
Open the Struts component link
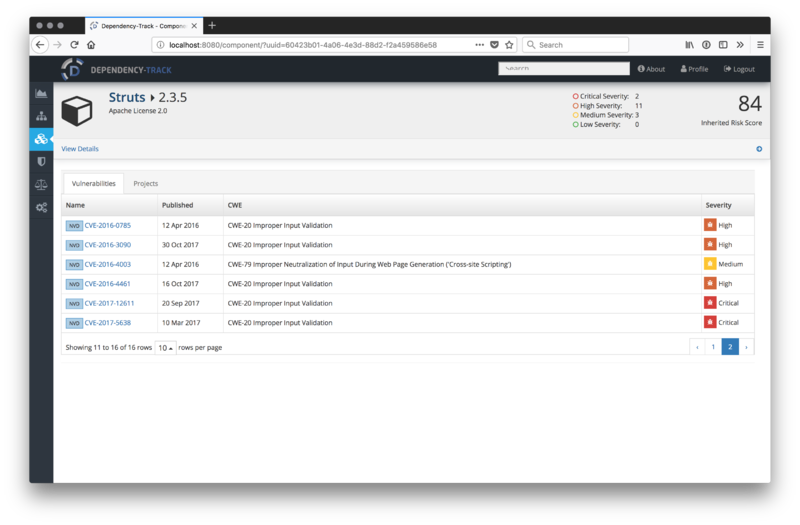click(x=127, y=97)
